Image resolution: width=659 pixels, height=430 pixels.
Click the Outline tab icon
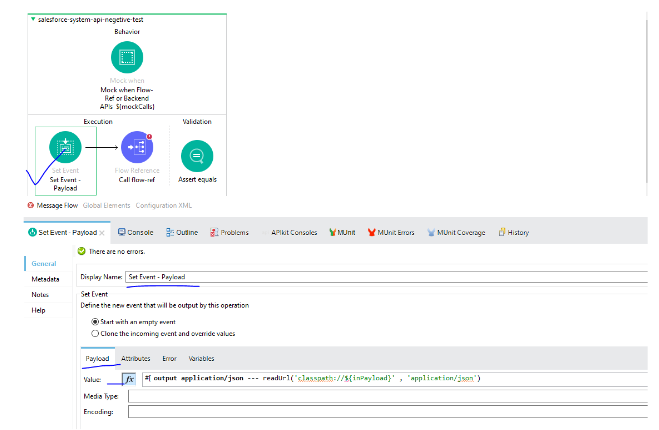click(x=170, y=232)
